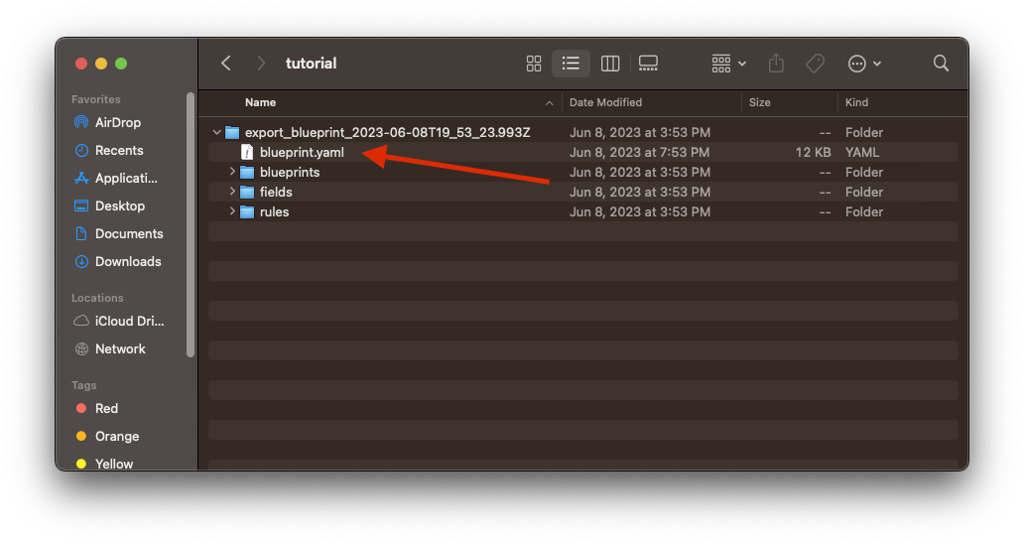Switch to column view
Image resolution: width=1024 pixels, height=544 pixels.
[610, 63]
